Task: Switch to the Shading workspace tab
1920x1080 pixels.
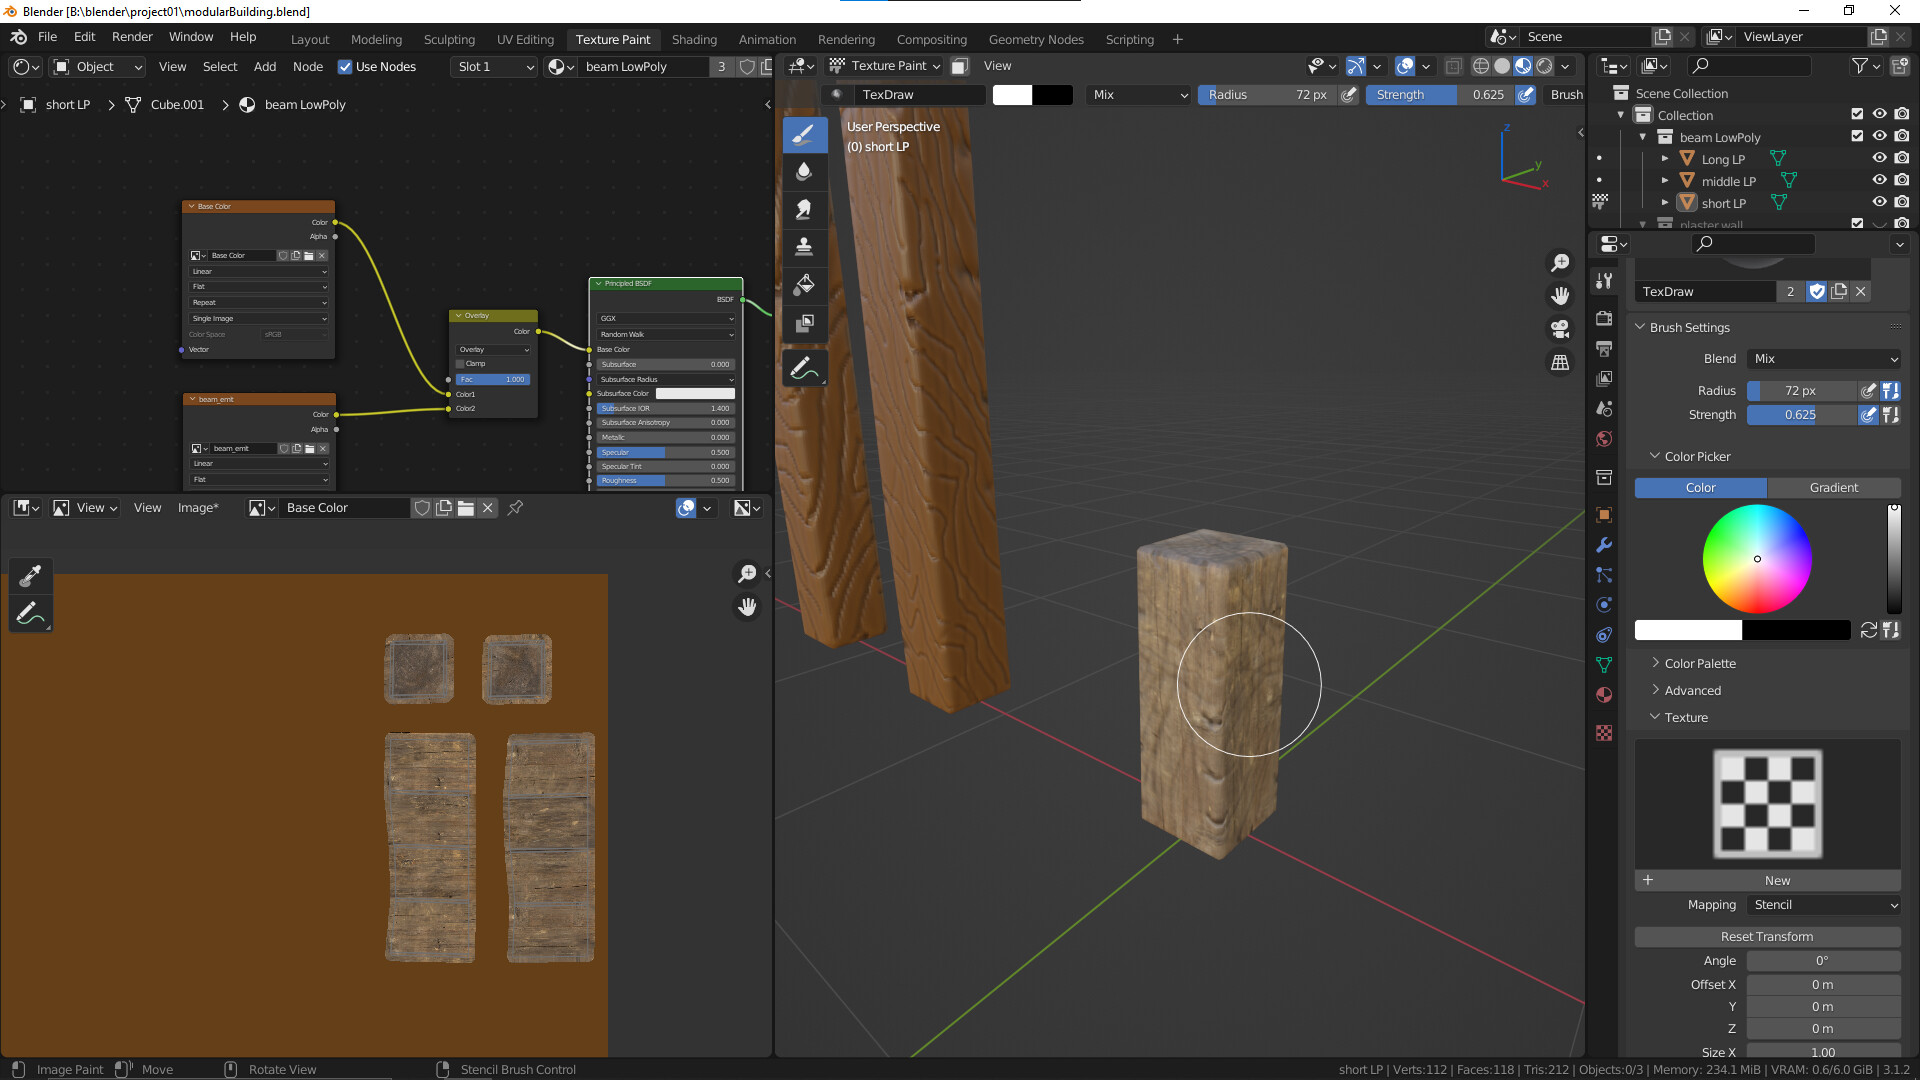Action: [694, 39]
